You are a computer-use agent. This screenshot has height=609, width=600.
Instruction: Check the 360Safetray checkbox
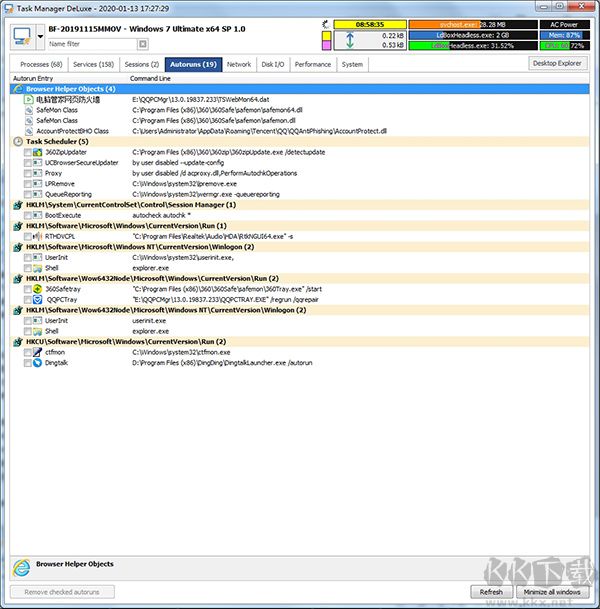(x=28, y=289)
